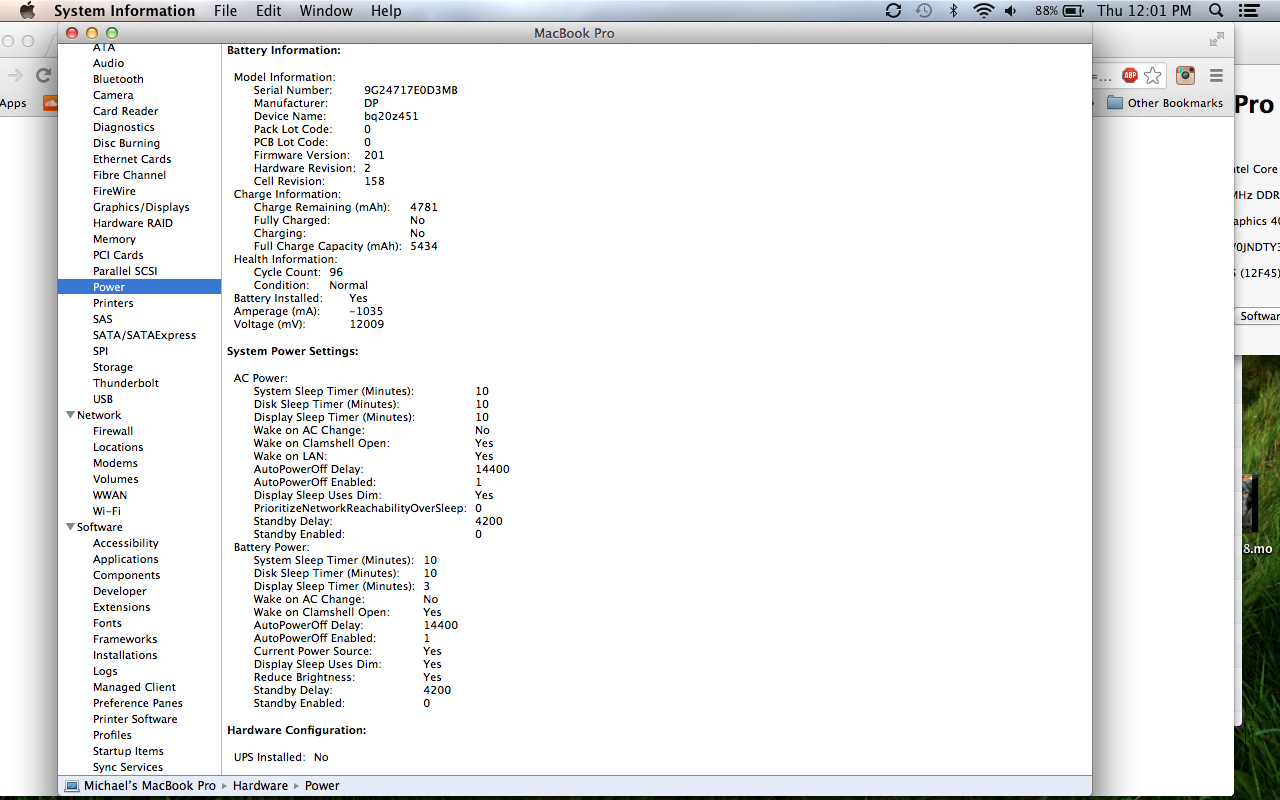This screenshot has width=1280, height=800.
Task: Click the battery status icon
Action: point(1074,11)
